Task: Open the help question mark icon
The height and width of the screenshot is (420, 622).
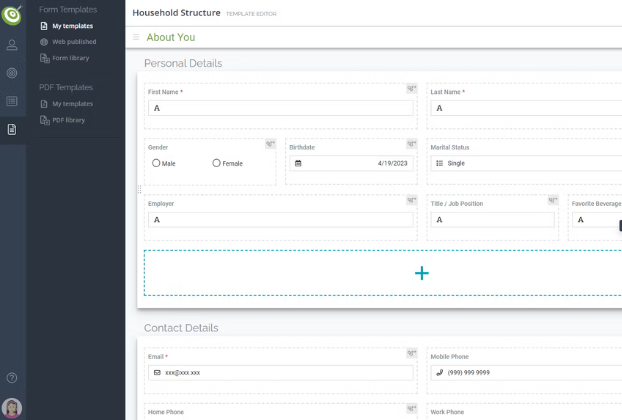Action: tap(12, 378)
